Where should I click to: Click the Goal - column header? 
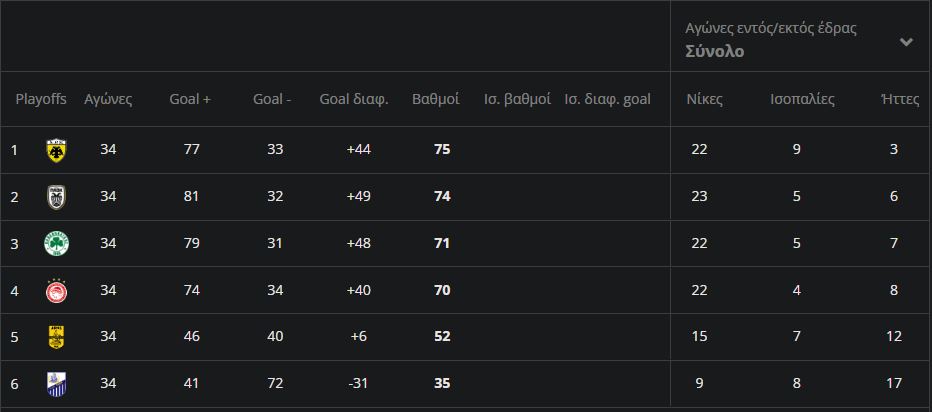pos(272,99)
